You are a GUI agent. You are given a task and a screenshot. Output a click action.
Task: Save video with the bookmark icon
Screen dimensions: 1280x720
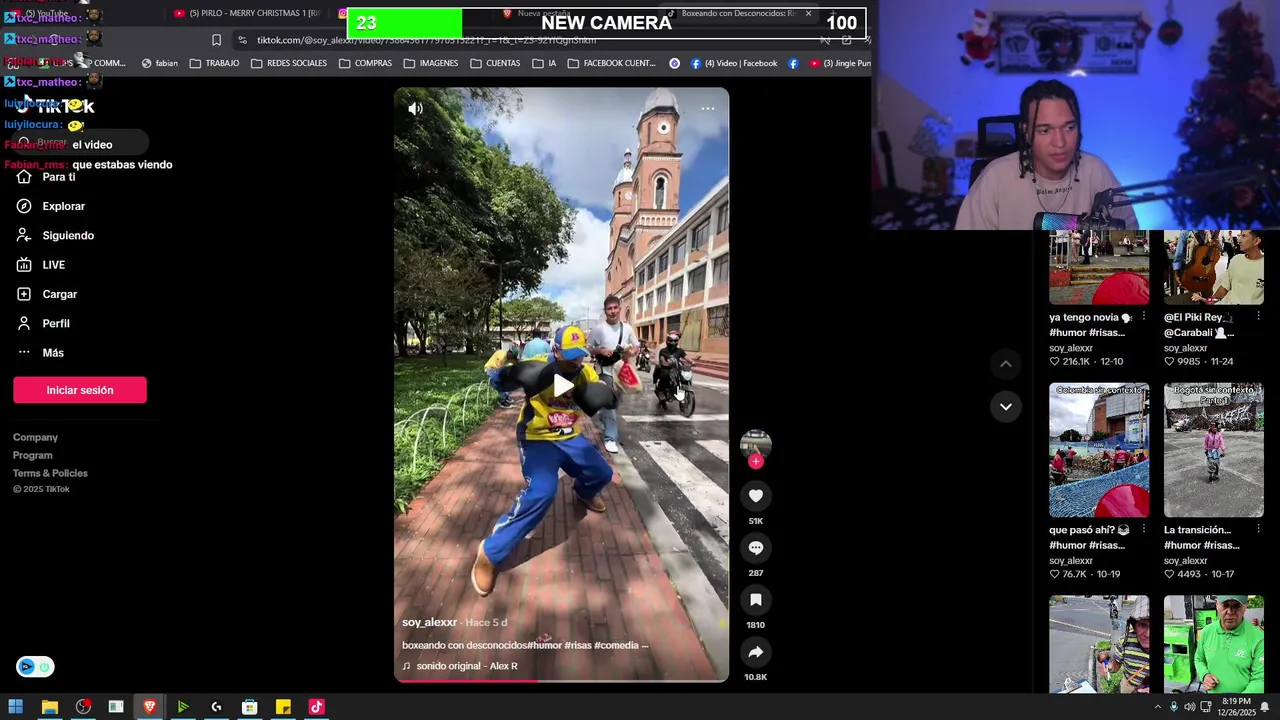[756, 600]
